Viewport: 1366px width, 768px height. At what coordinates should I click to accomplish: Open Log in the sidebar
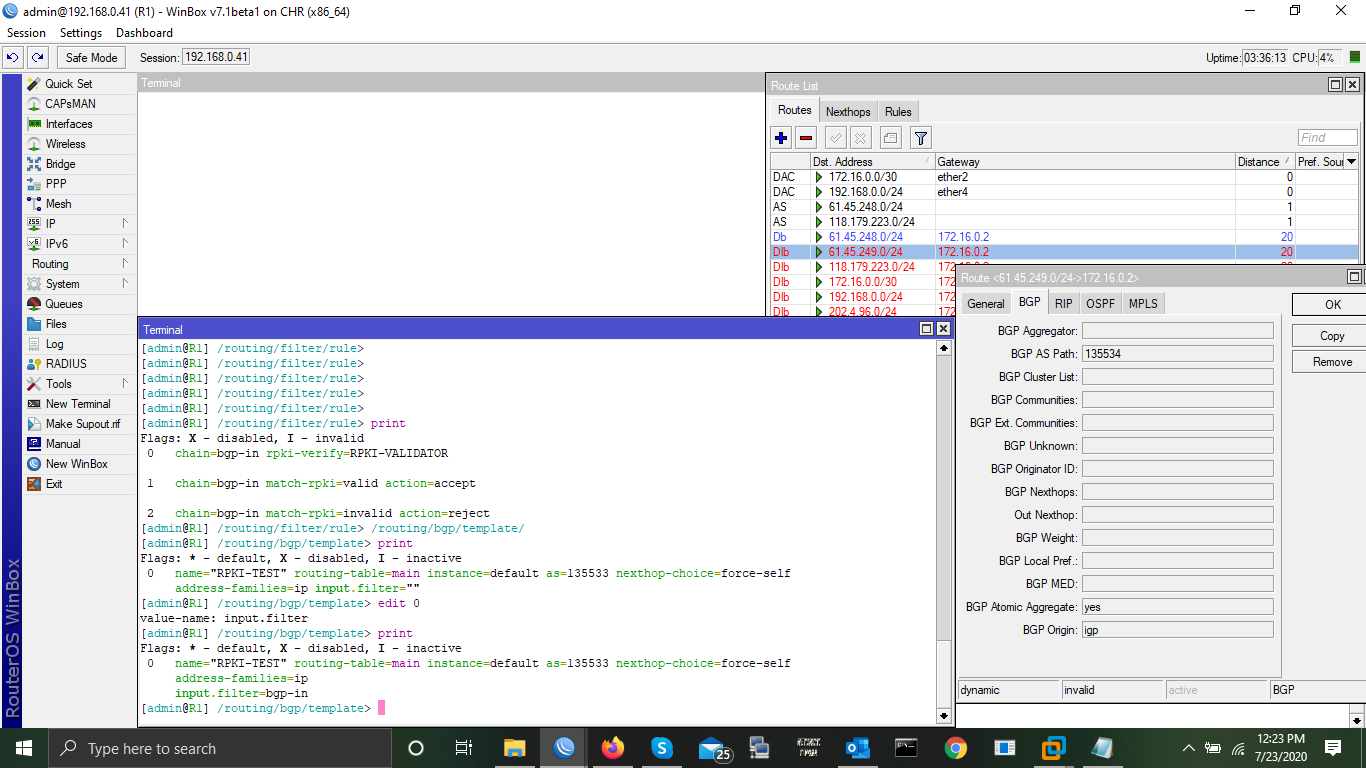click(80, 344)
